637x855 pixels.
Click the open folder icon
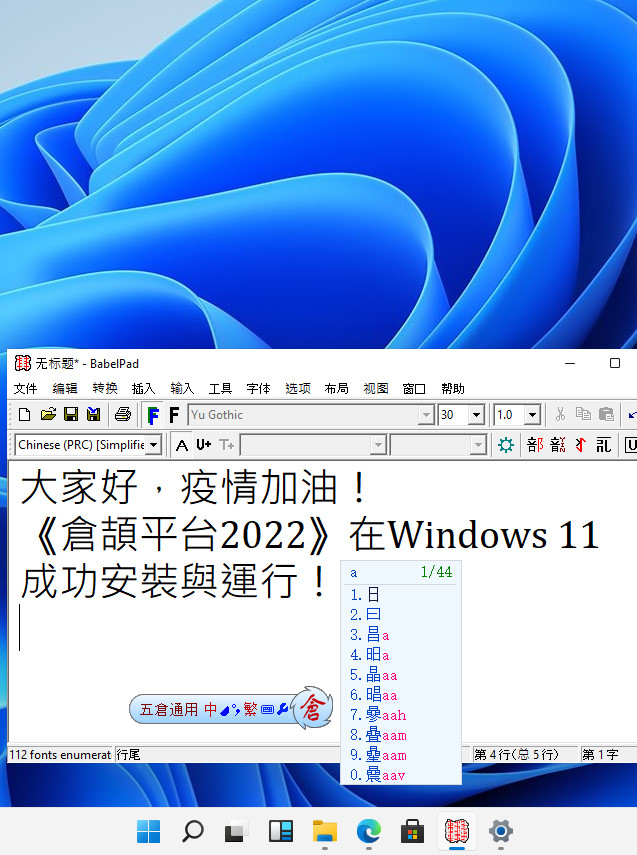(48, 414)
